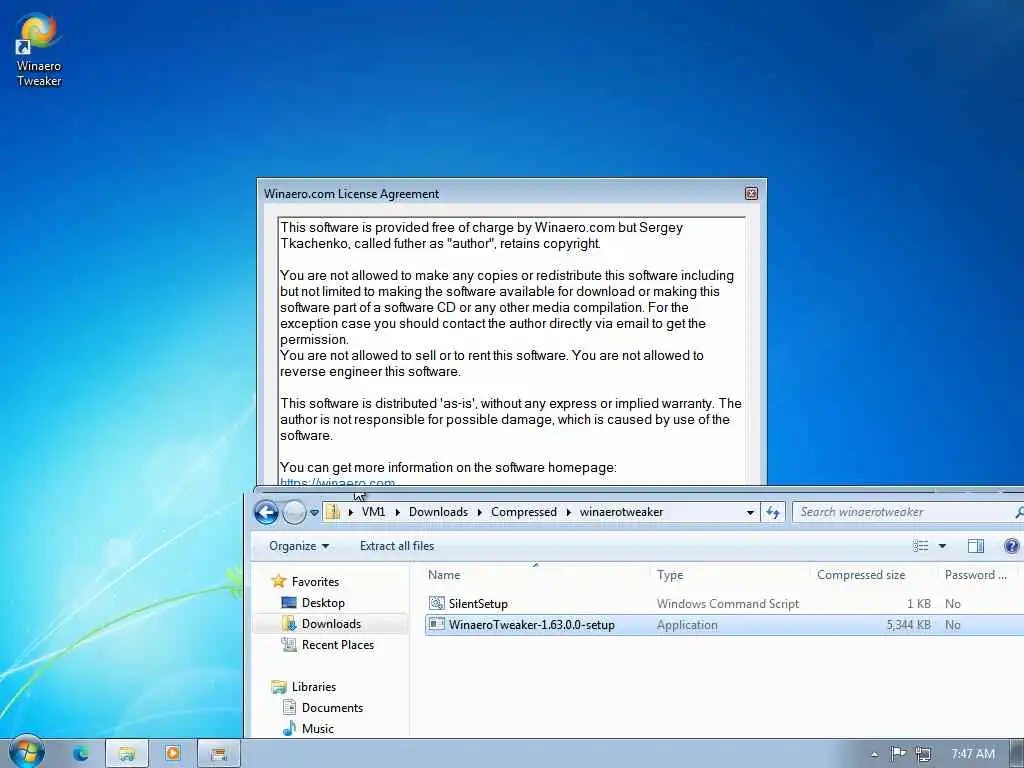
Task: Open Windows Media Player from taskbar
Action: 172,754
